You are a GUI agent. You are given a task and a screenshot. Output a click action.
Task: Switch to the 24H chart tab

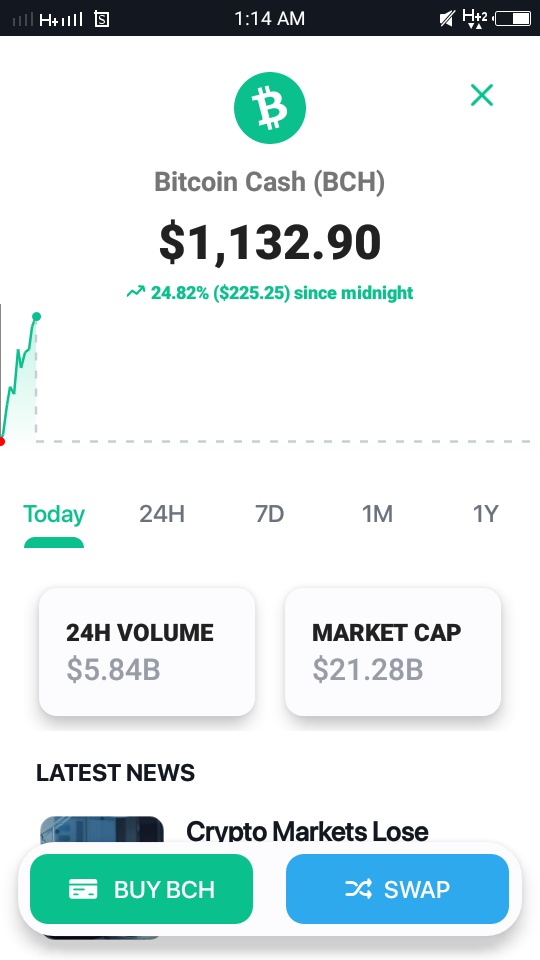click(162, 514)
